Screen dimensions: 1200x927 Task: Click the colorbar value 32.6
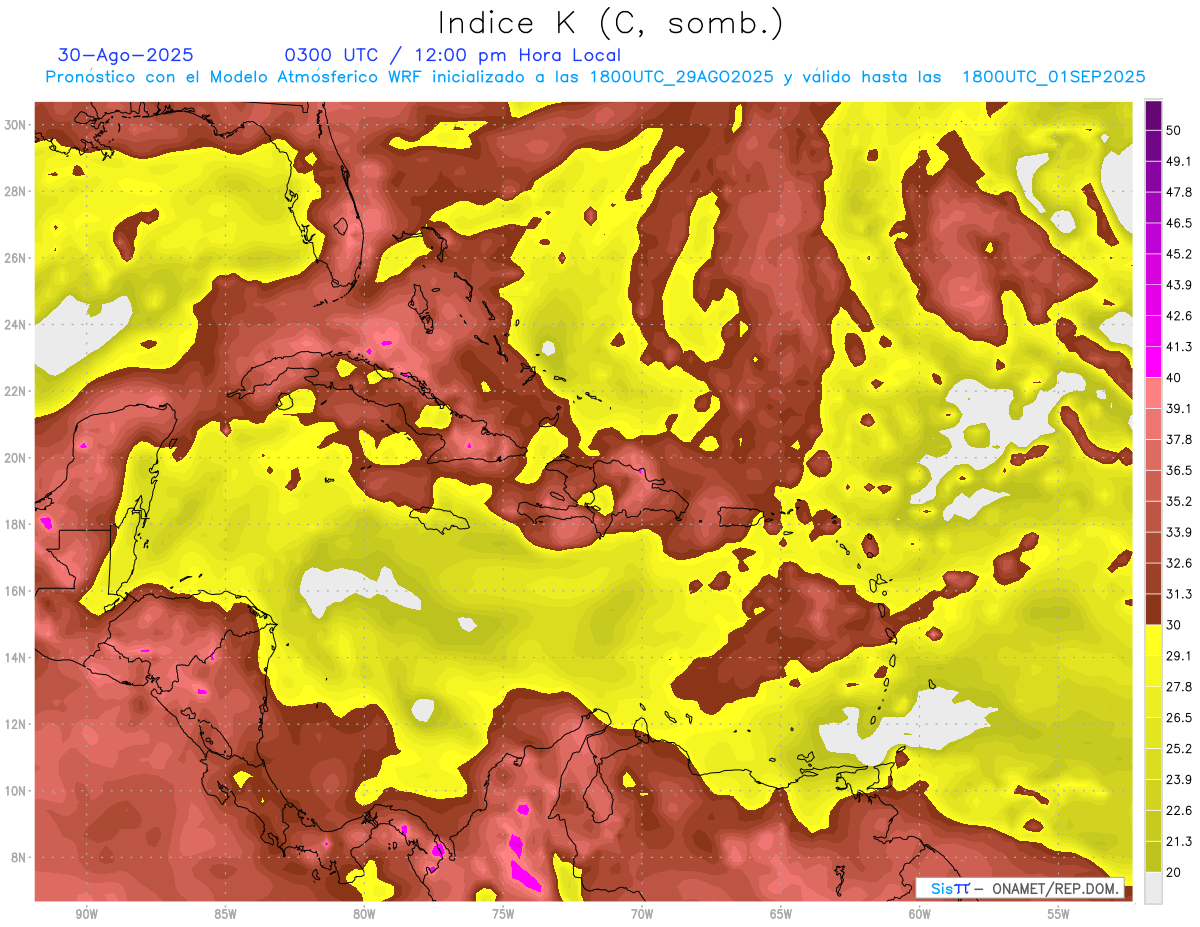(1178, 563)
